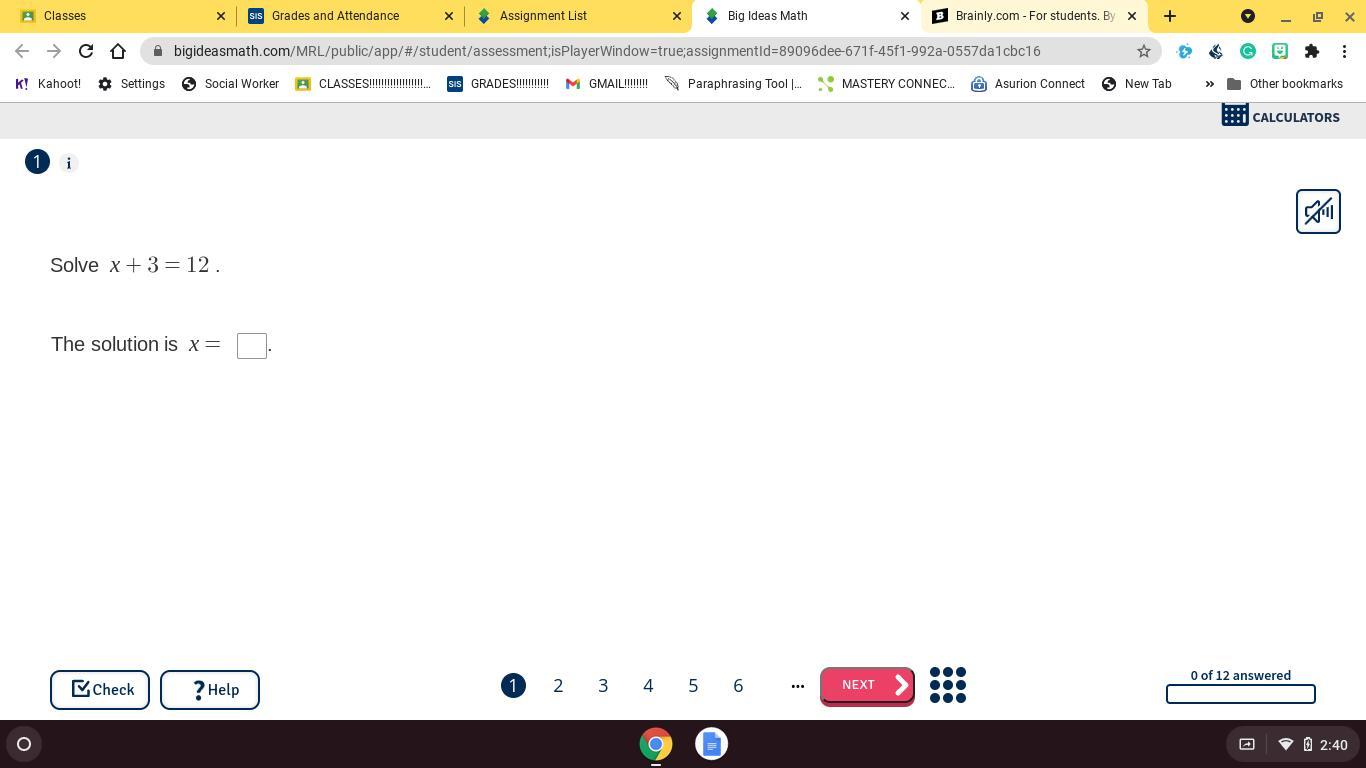
Task: Jump to question 5
Action: [x=693, y=685]
